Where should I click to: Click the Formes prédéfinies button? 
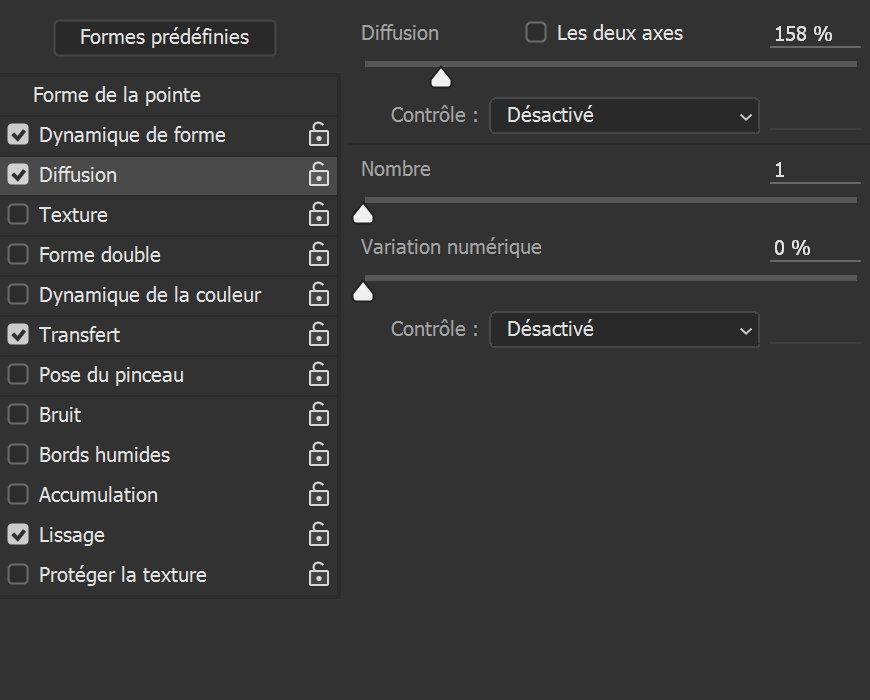pos(164,38)
